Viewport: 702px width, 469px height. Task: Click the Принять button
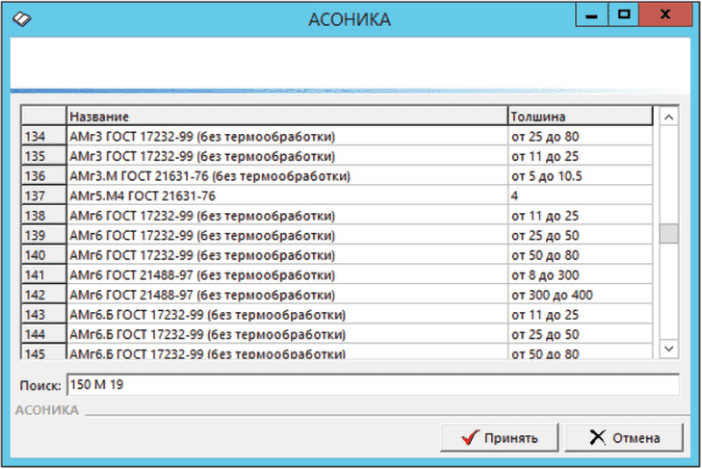coord(501,437)
